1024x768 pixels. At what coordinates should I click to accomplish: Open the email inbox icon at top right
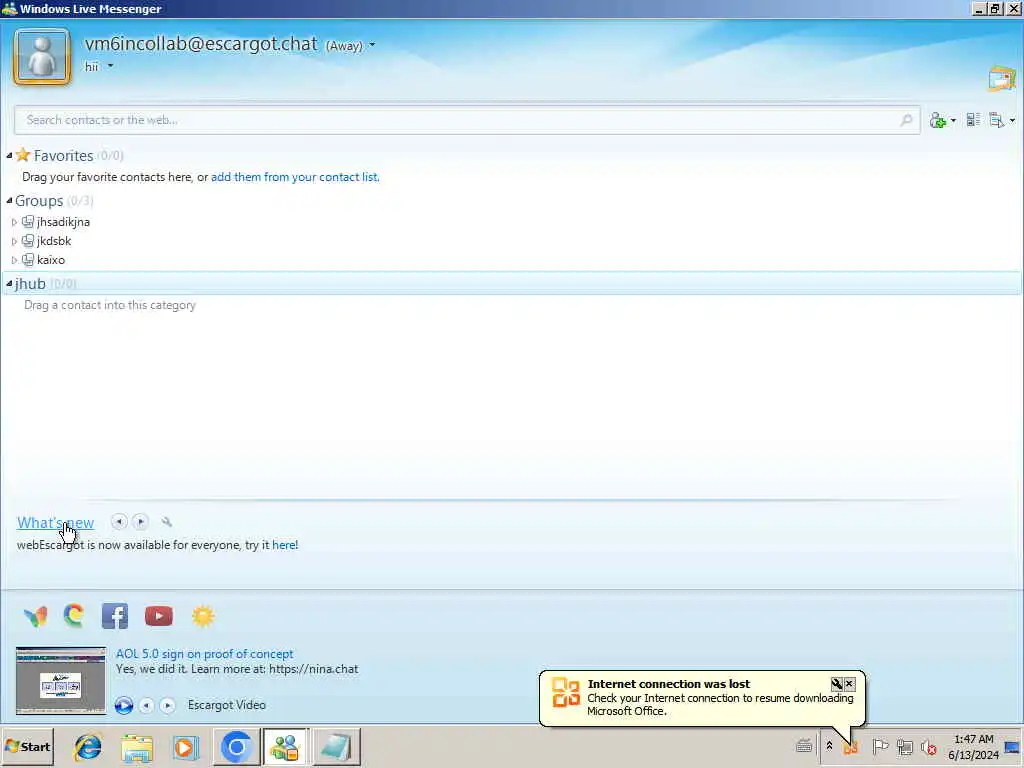click(1001, 78)
